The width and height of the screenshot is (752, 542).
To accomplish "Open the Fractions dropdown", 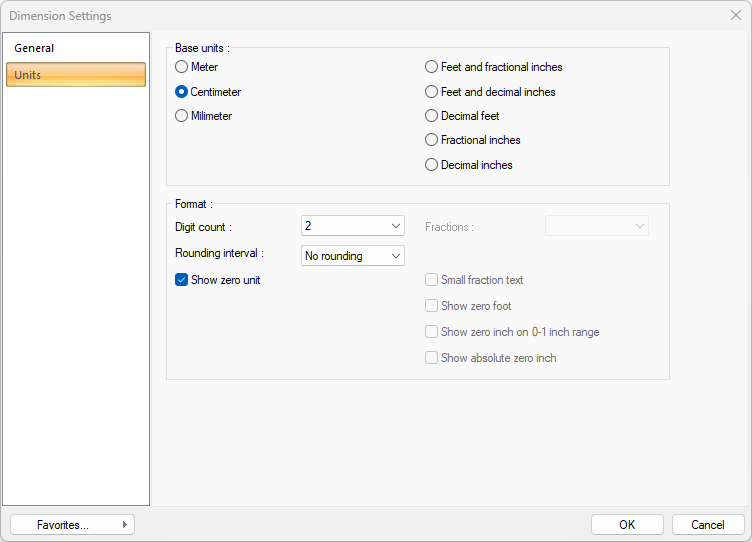I will click(596, 226).
